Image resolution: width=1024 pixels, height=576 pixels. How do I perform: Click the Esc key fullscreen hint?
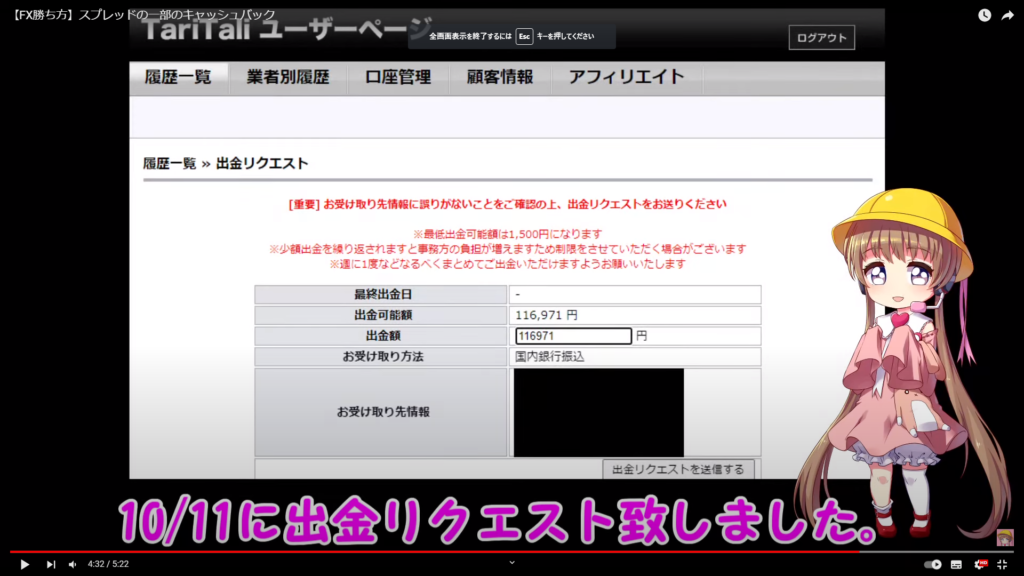coord(524,37)
